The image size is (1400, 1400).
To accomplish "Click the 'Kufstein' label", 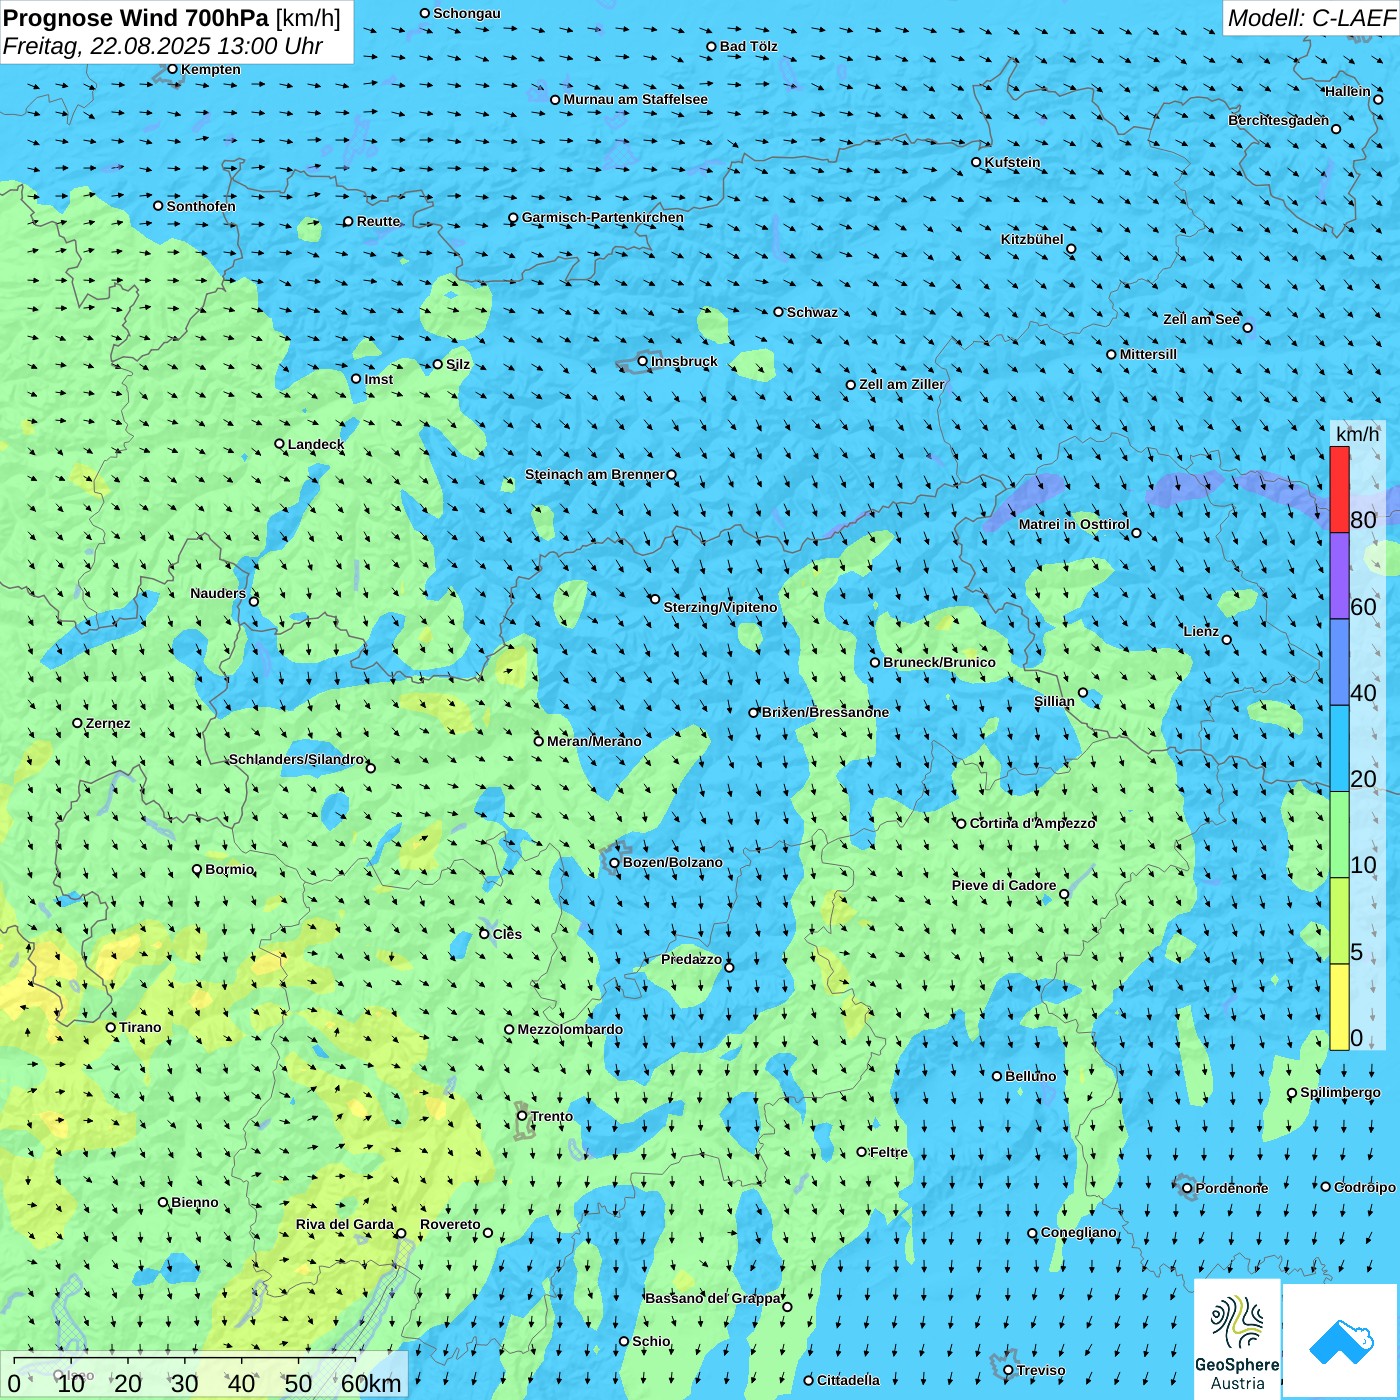I will tap(1012, 162).
